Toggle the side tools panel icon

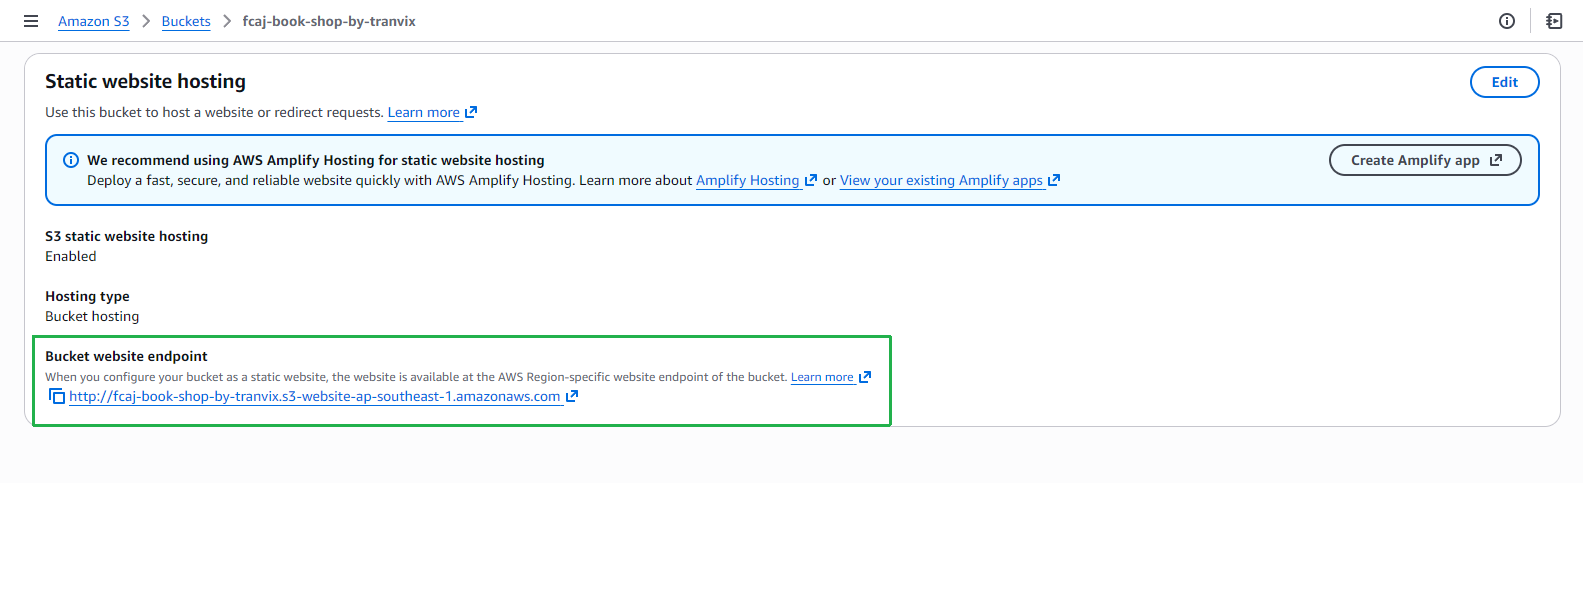click(x=1554, y=21)
